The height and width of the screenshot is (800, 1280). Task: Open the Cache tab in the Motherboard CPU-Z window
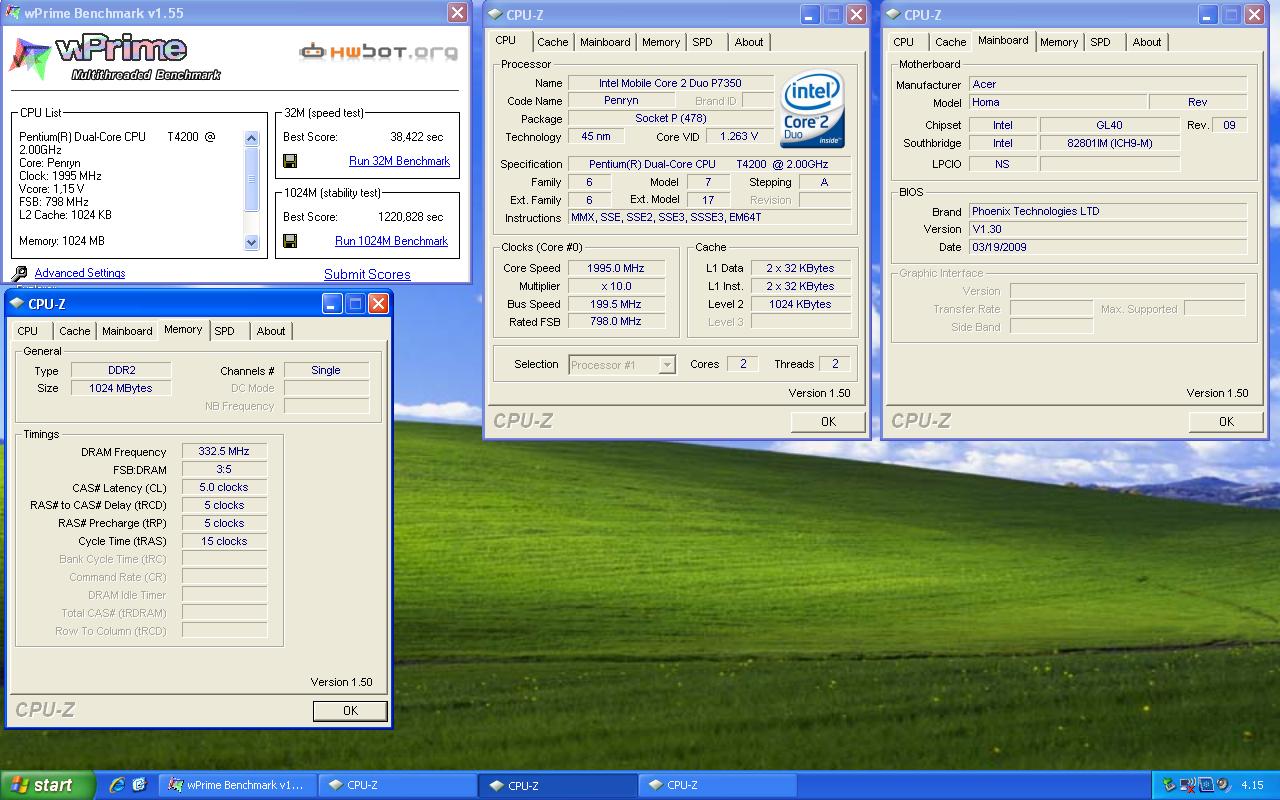pyautogui.click(x=950, y=42)
